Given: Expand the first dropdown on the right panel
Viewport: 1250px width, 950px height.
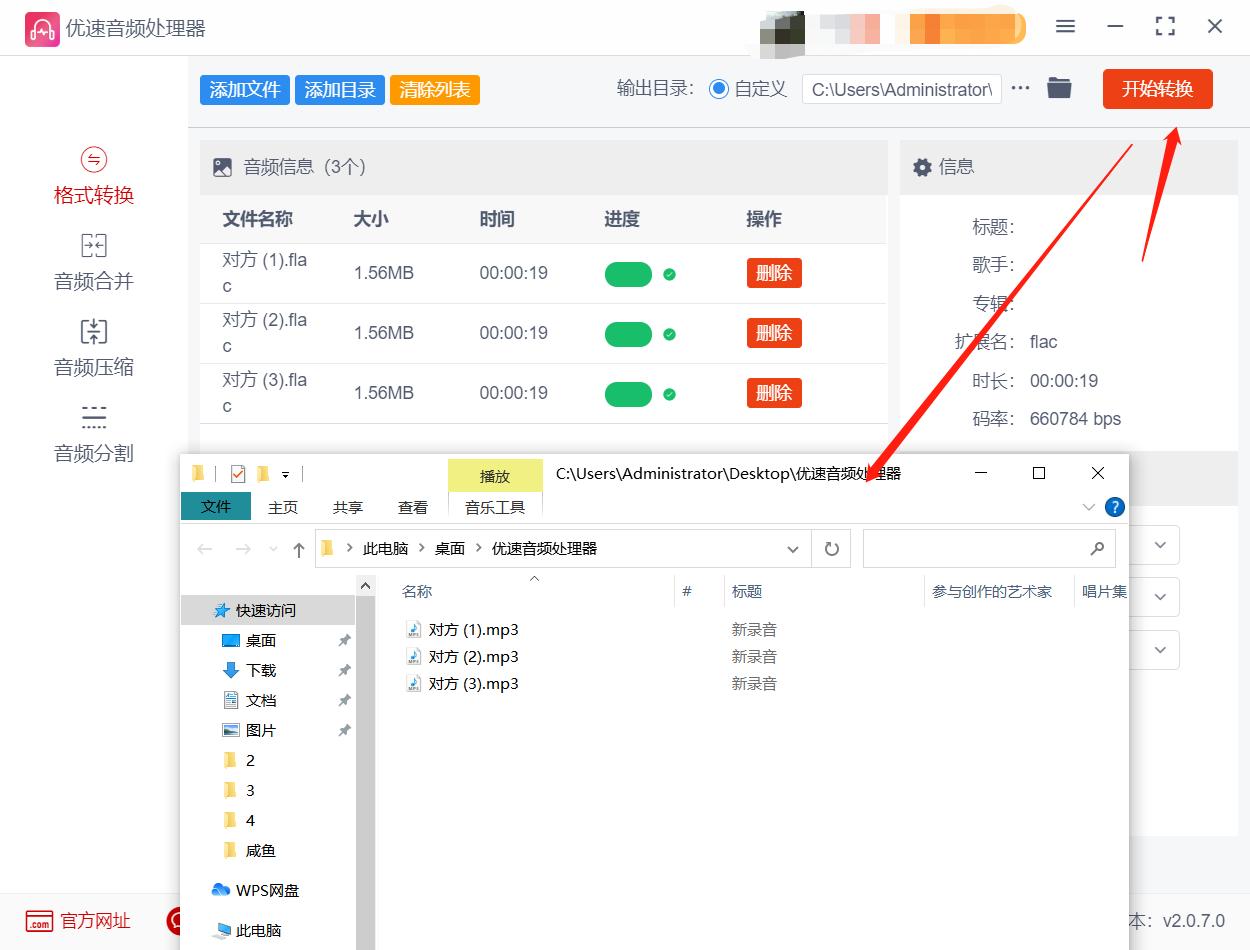Looking at the screenshot, I should pos(1159,545).
